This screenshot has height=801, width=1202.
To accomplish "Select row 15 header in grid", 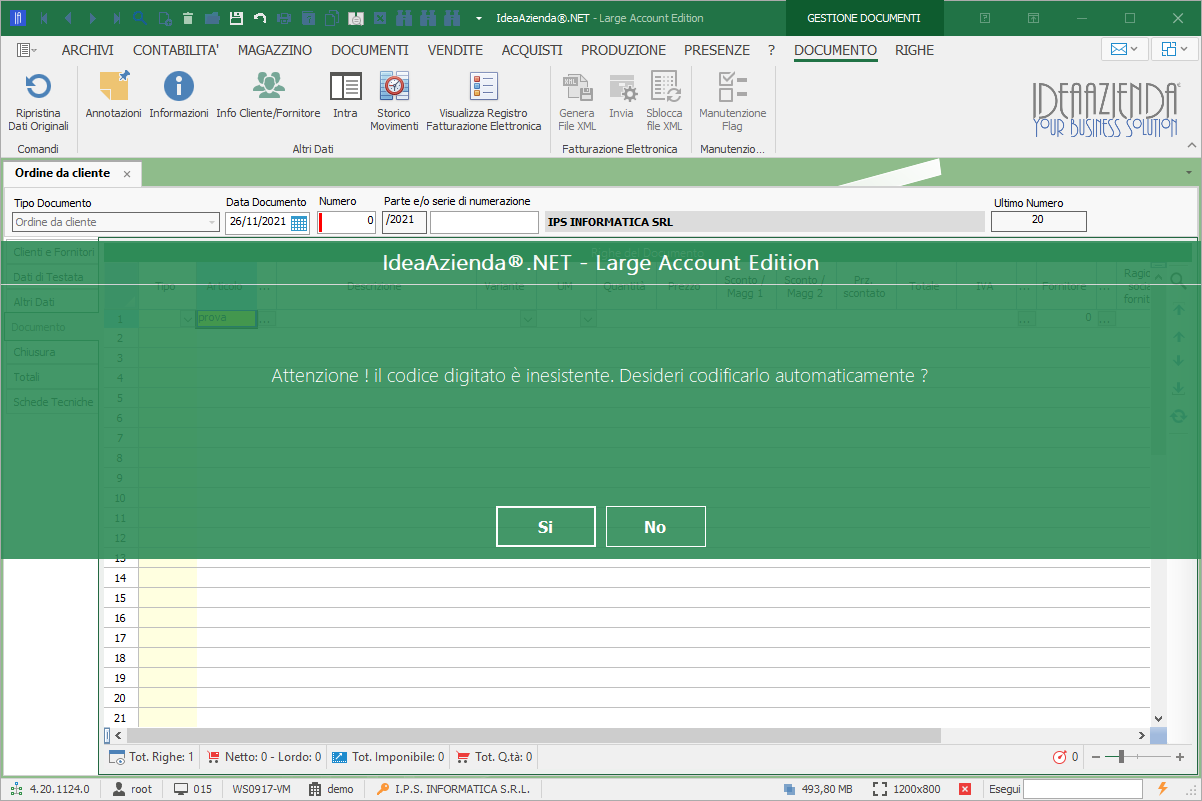I will (120, 598).
